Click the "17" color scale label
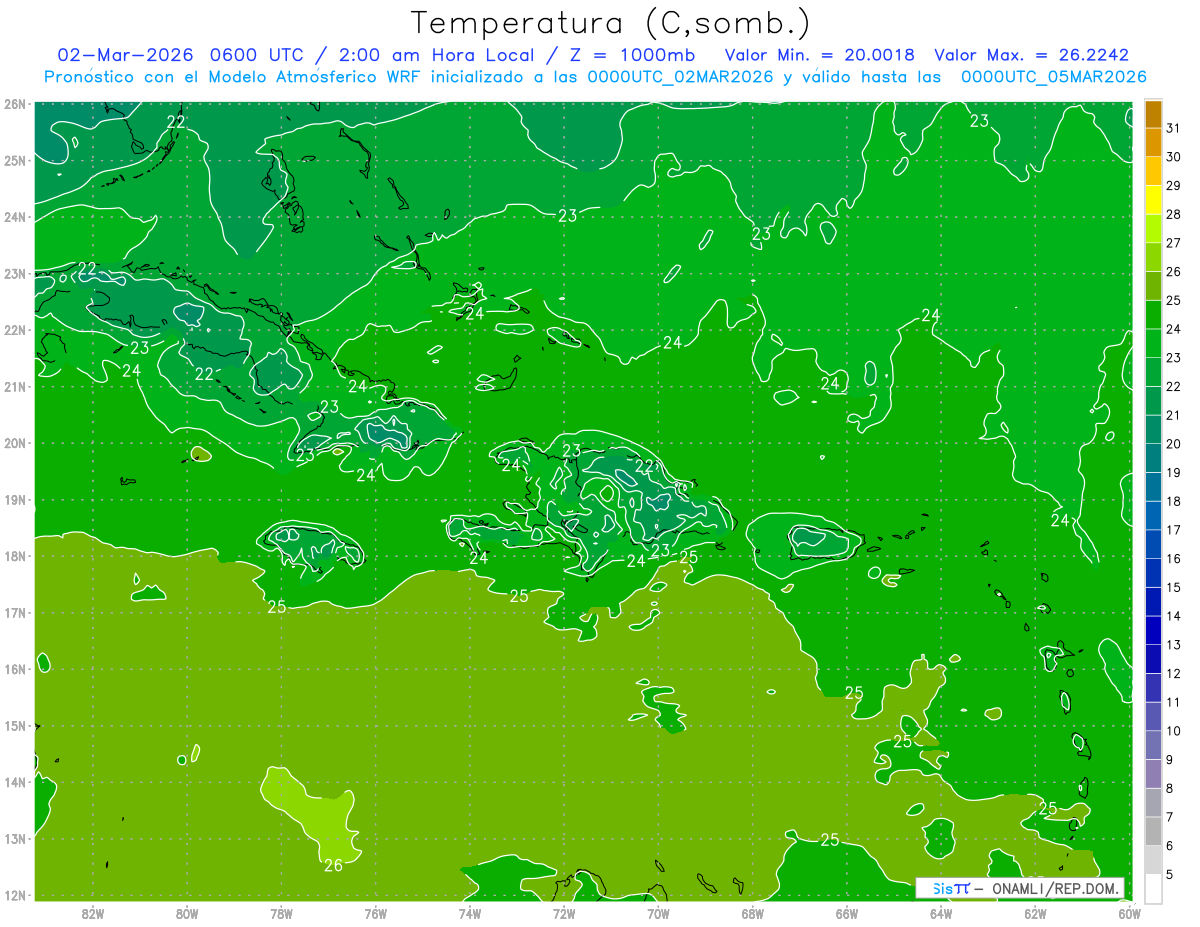The image size is (1200, 927). (1173, 530)
